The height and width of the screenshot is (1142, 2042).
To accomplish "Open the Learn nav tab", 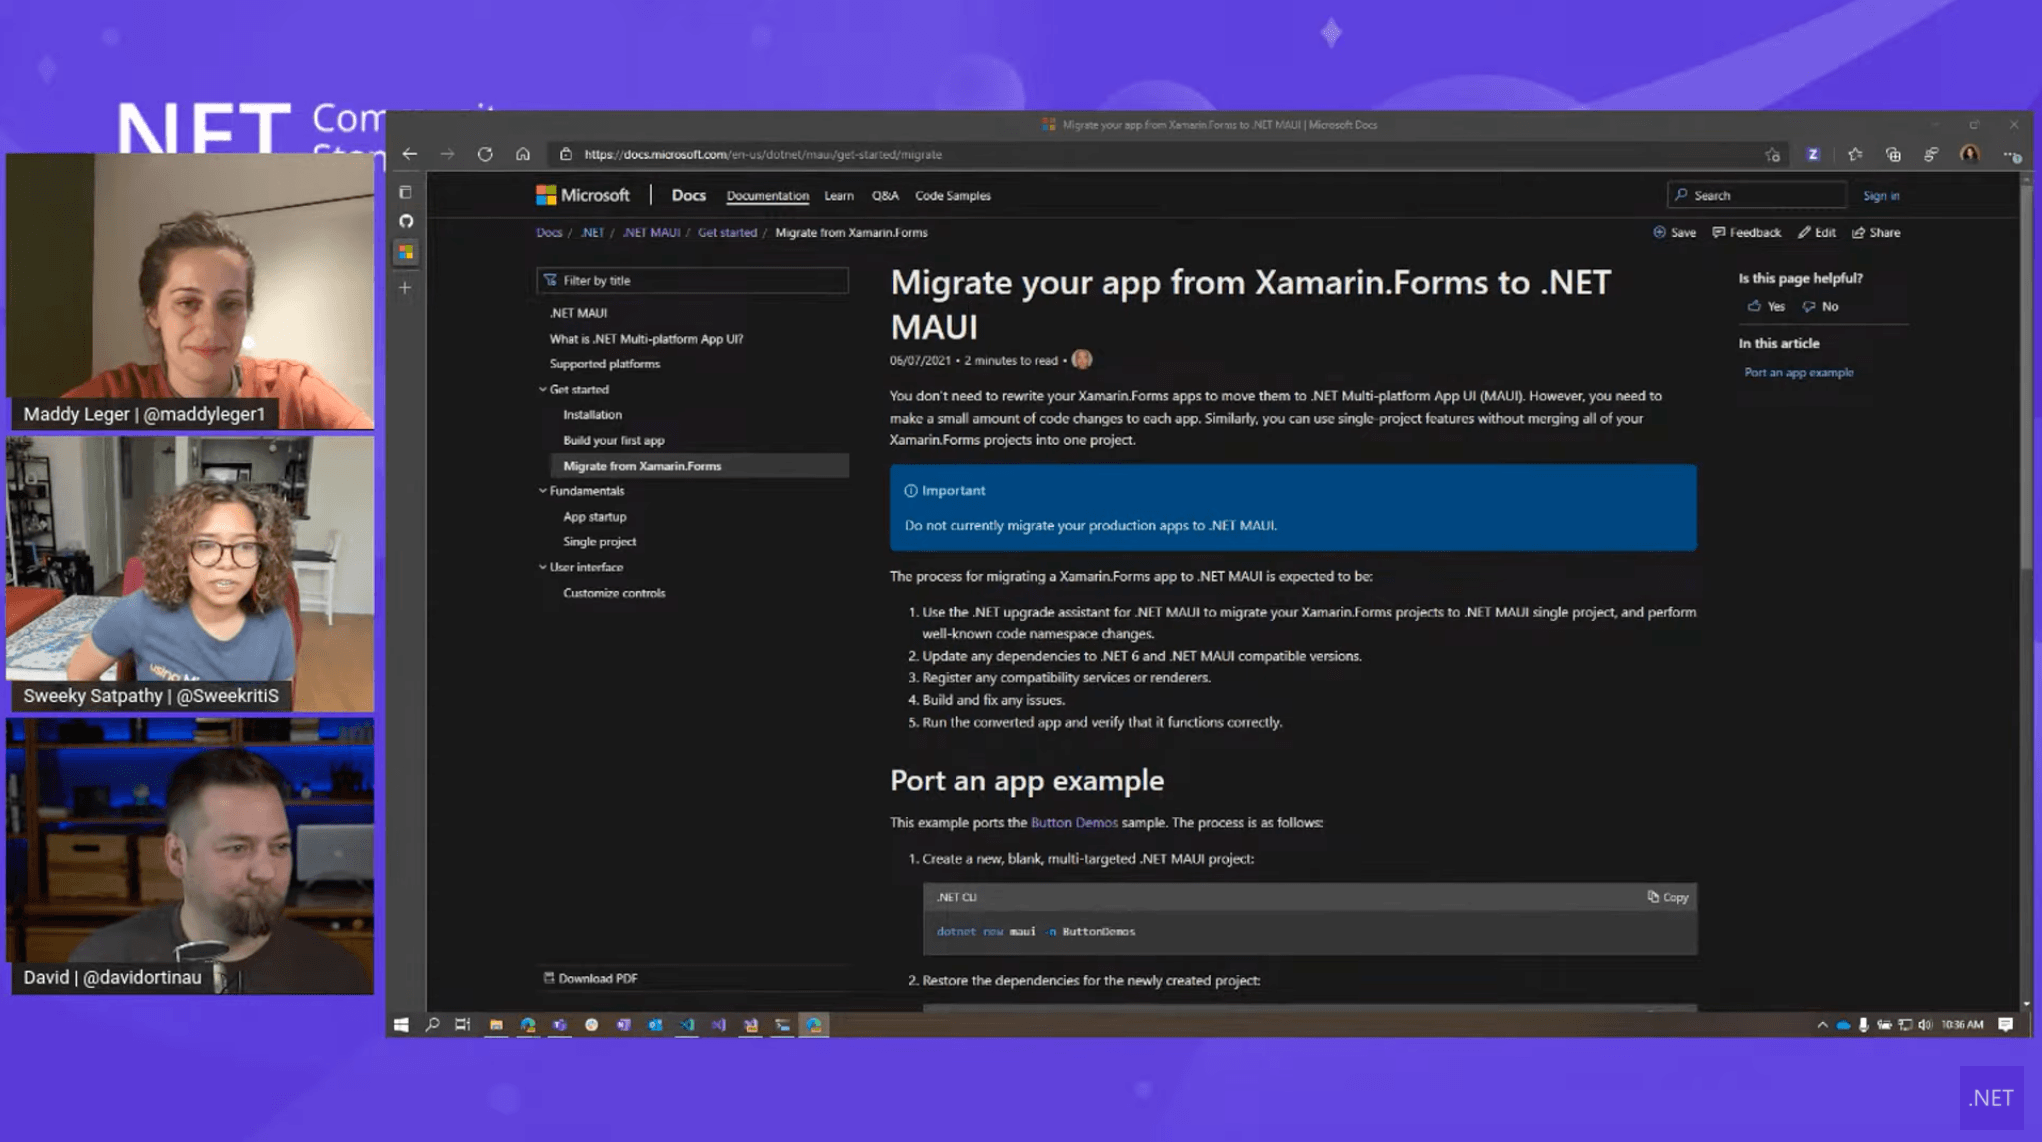I will click(838, 196).
